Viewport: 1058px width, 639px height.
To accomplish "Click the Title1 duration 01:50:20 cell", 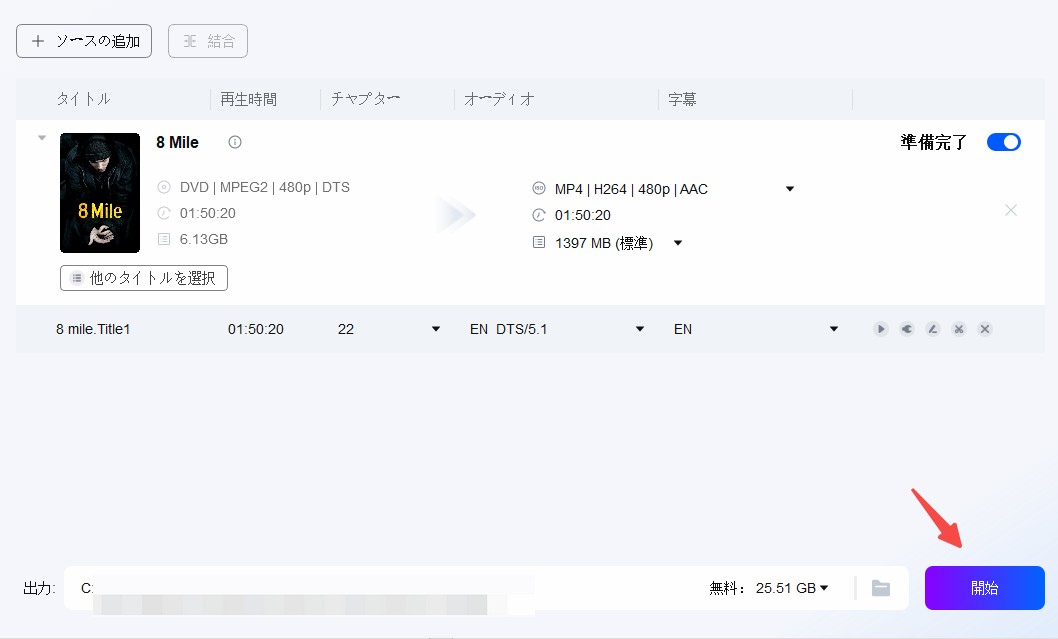I will [x=256, y=329].
